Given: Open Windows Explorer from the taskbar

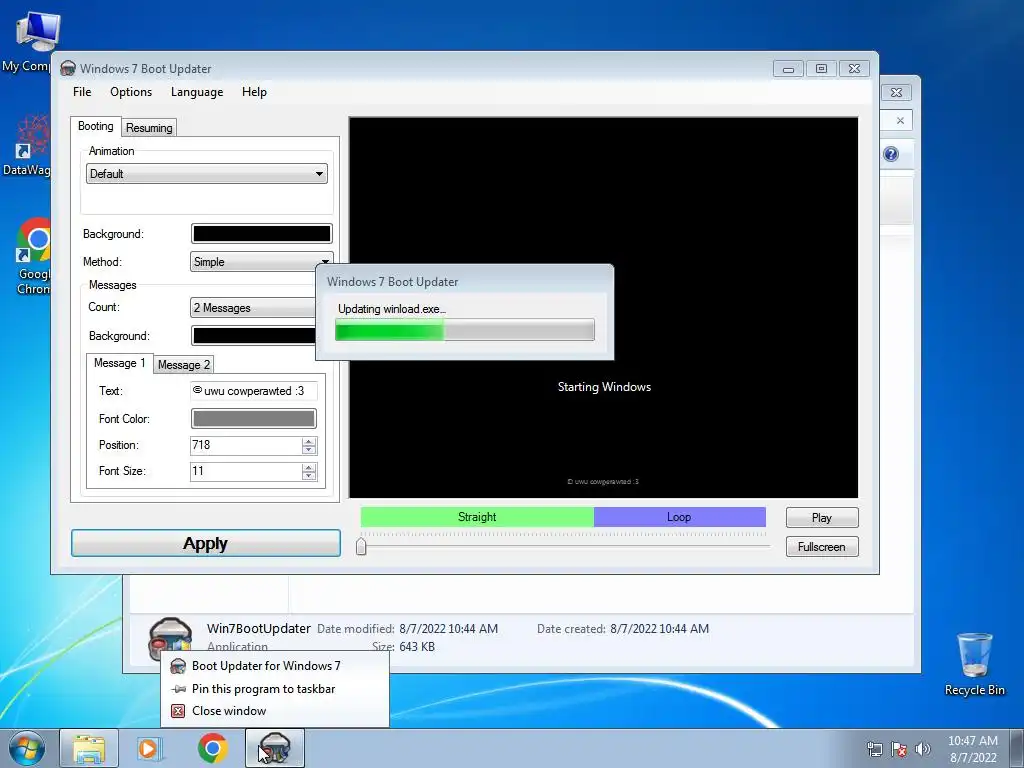Looking at the screenshot, I should [89, 748].
